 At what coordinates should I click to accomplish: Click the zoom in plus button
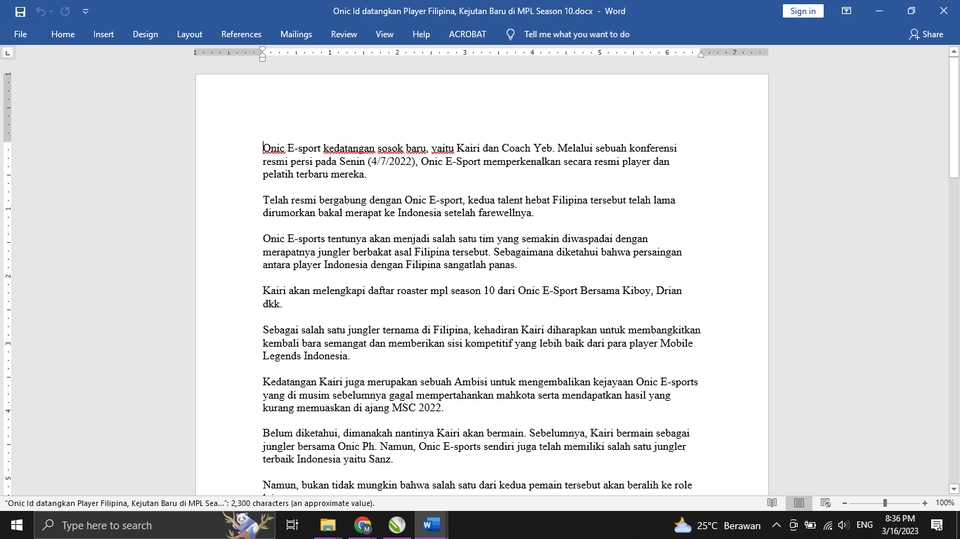(924, 503)
